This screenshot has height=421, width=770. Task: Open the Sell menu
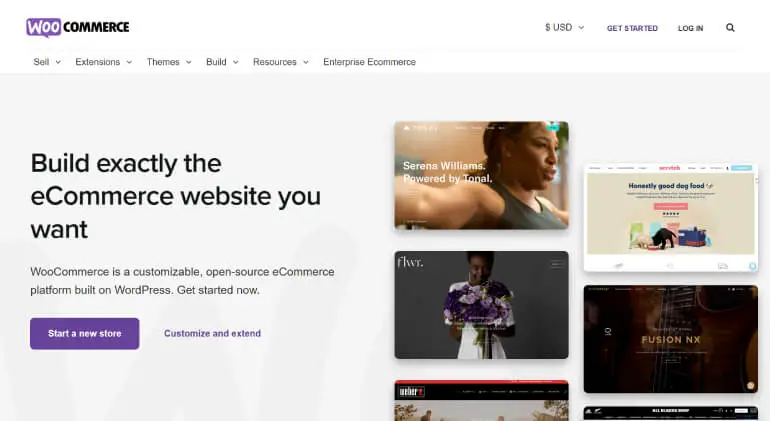click(x=47, y=62)
